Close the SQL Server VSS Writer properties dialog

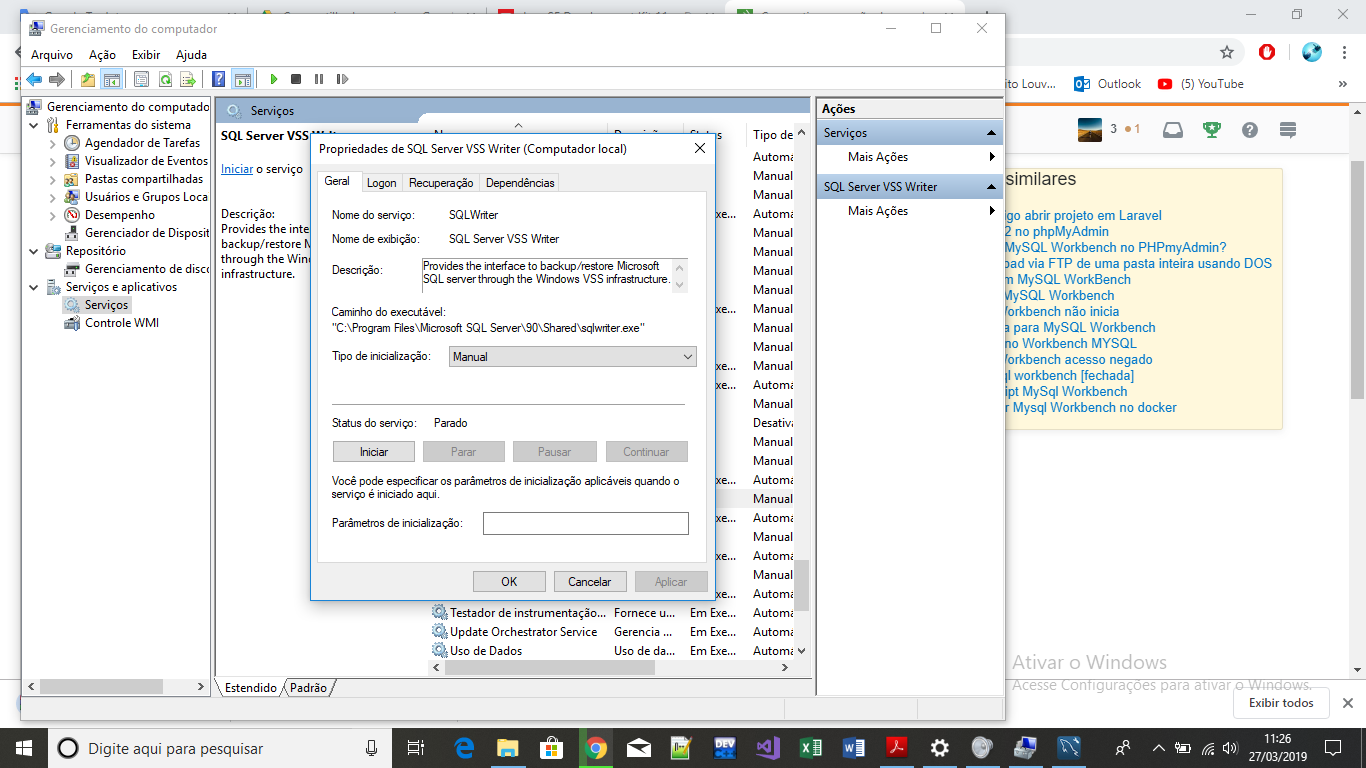click(x=700, y=149)
